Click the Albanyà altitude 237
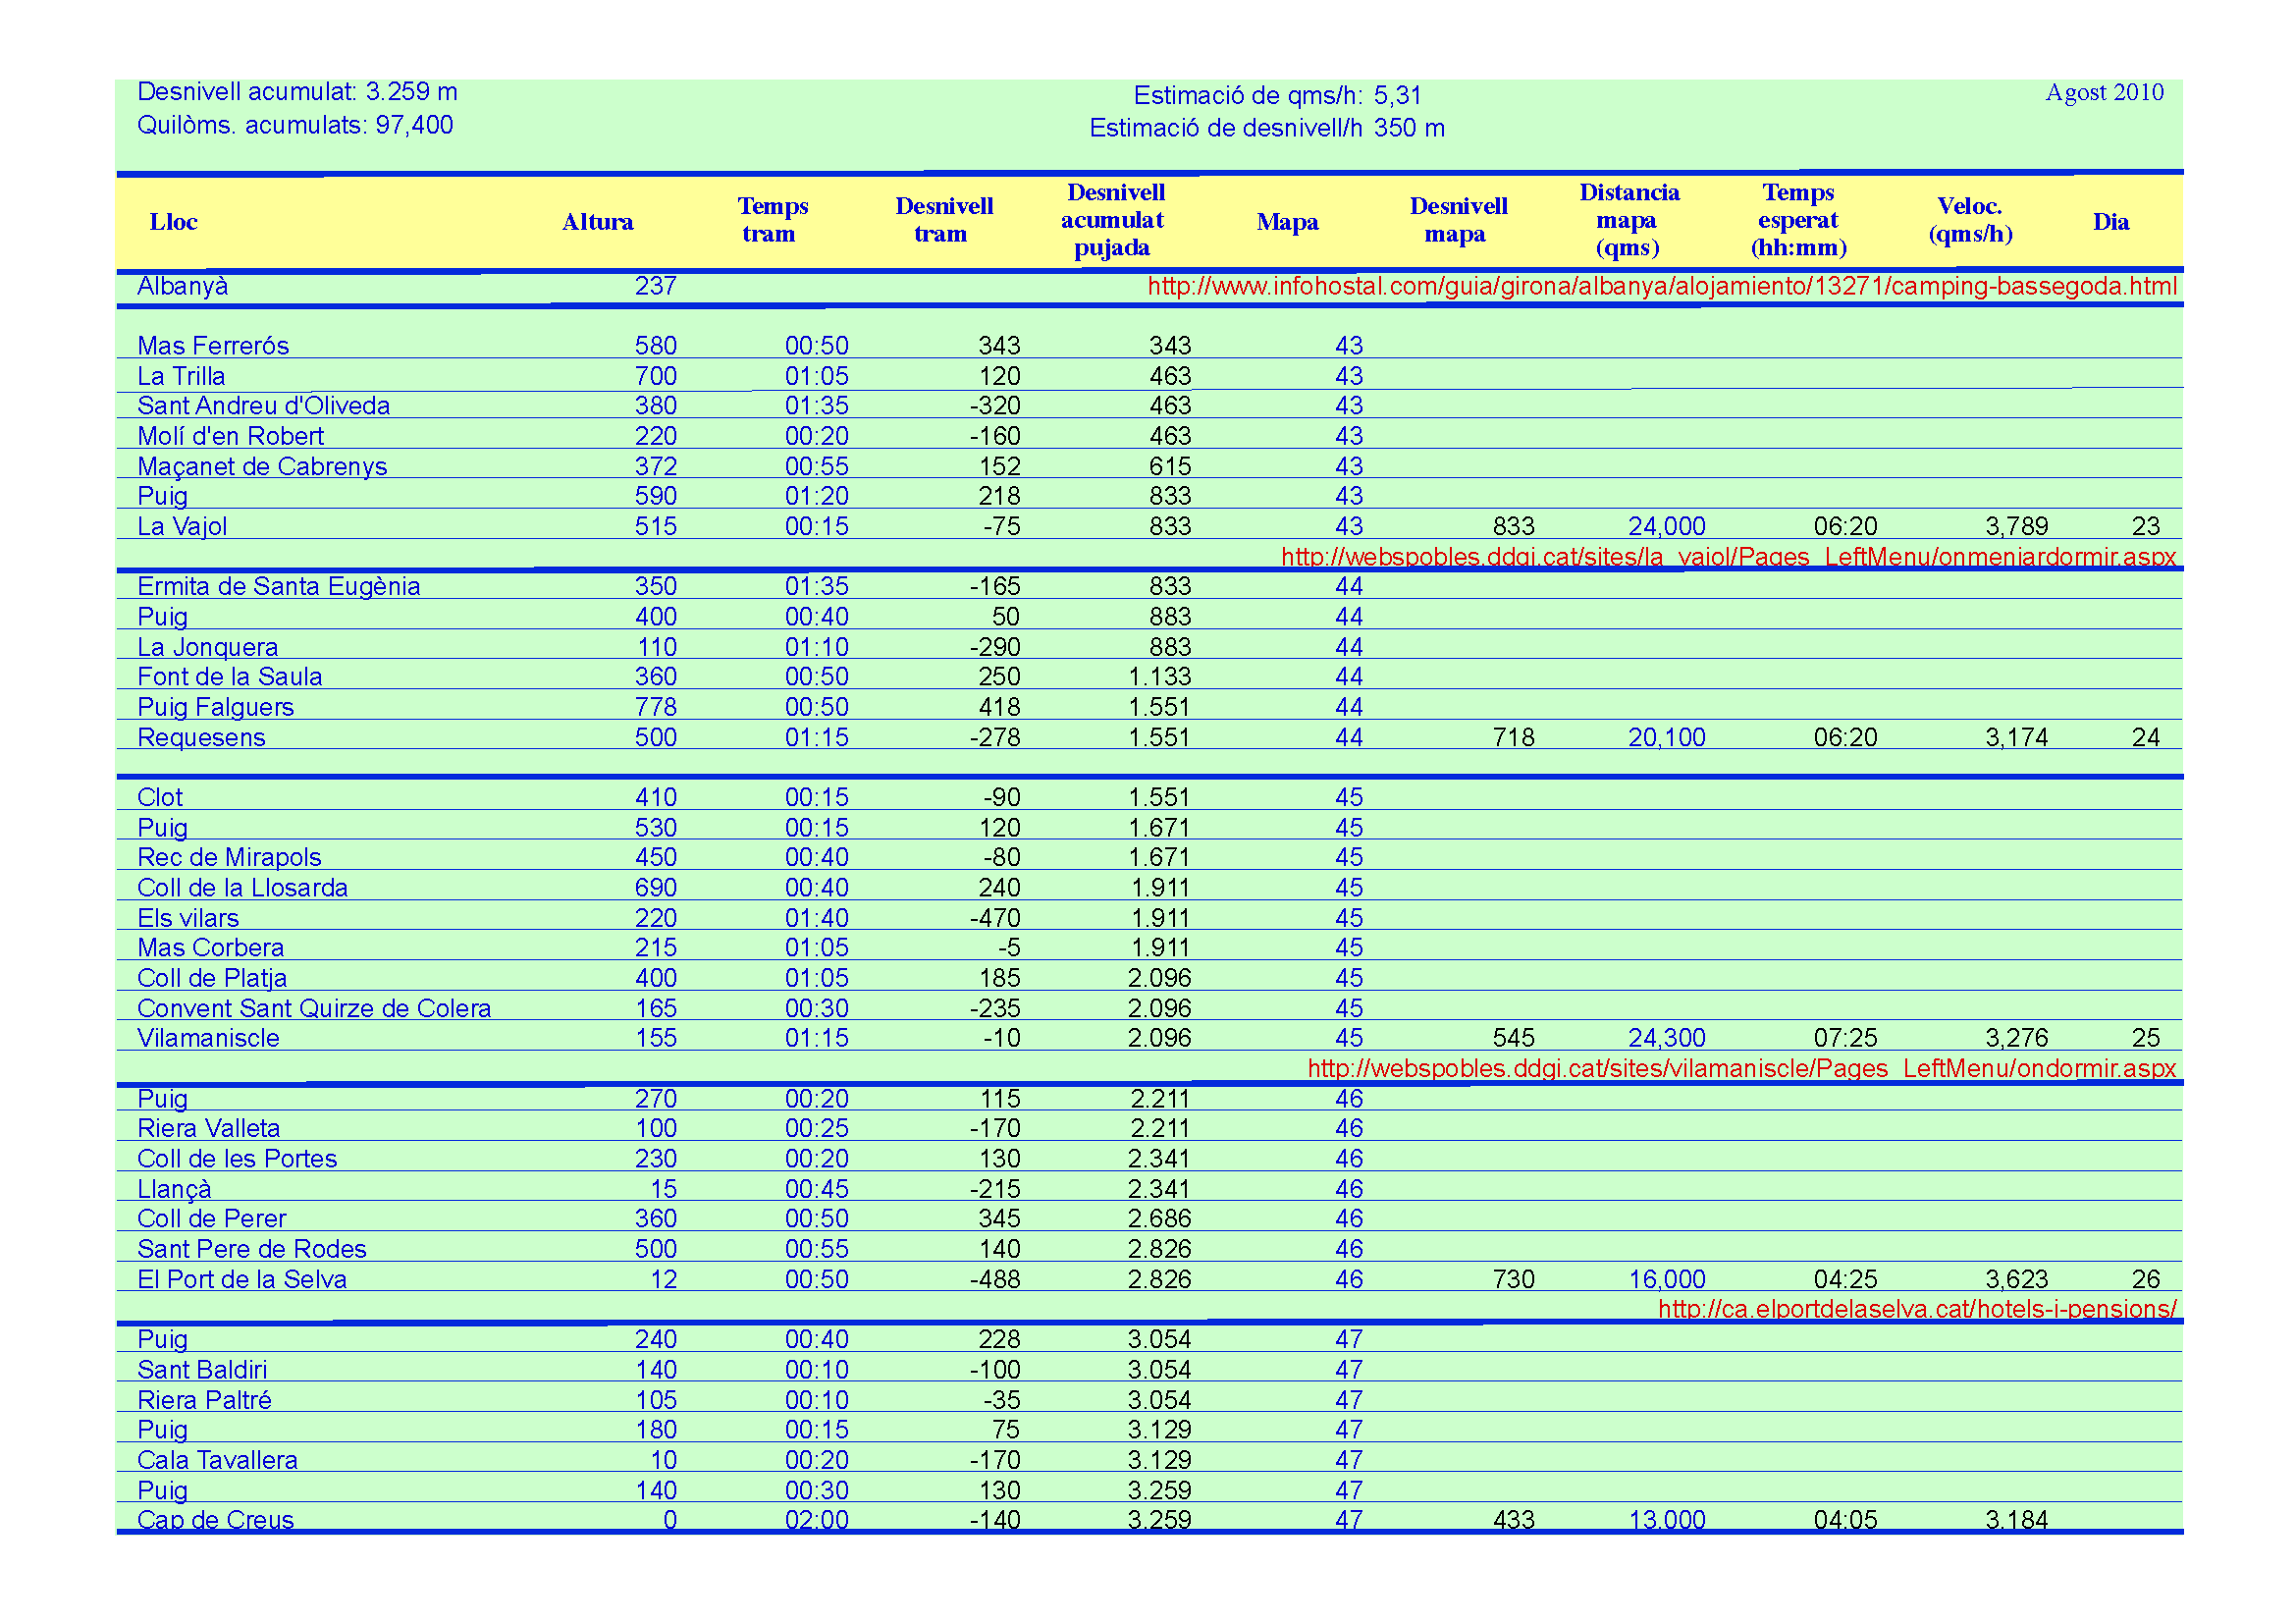 click(x=656, y=287)
